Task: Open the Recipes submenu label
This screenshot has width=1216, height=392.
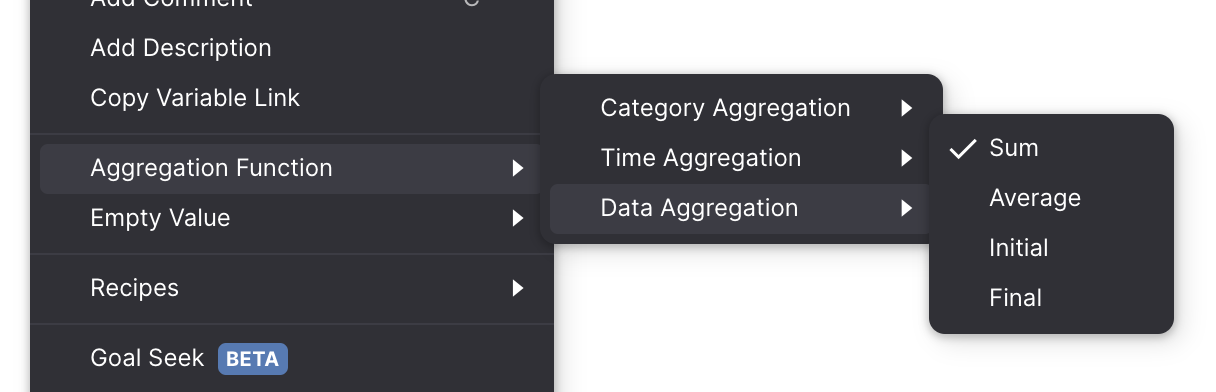Action: coord(134,288)
